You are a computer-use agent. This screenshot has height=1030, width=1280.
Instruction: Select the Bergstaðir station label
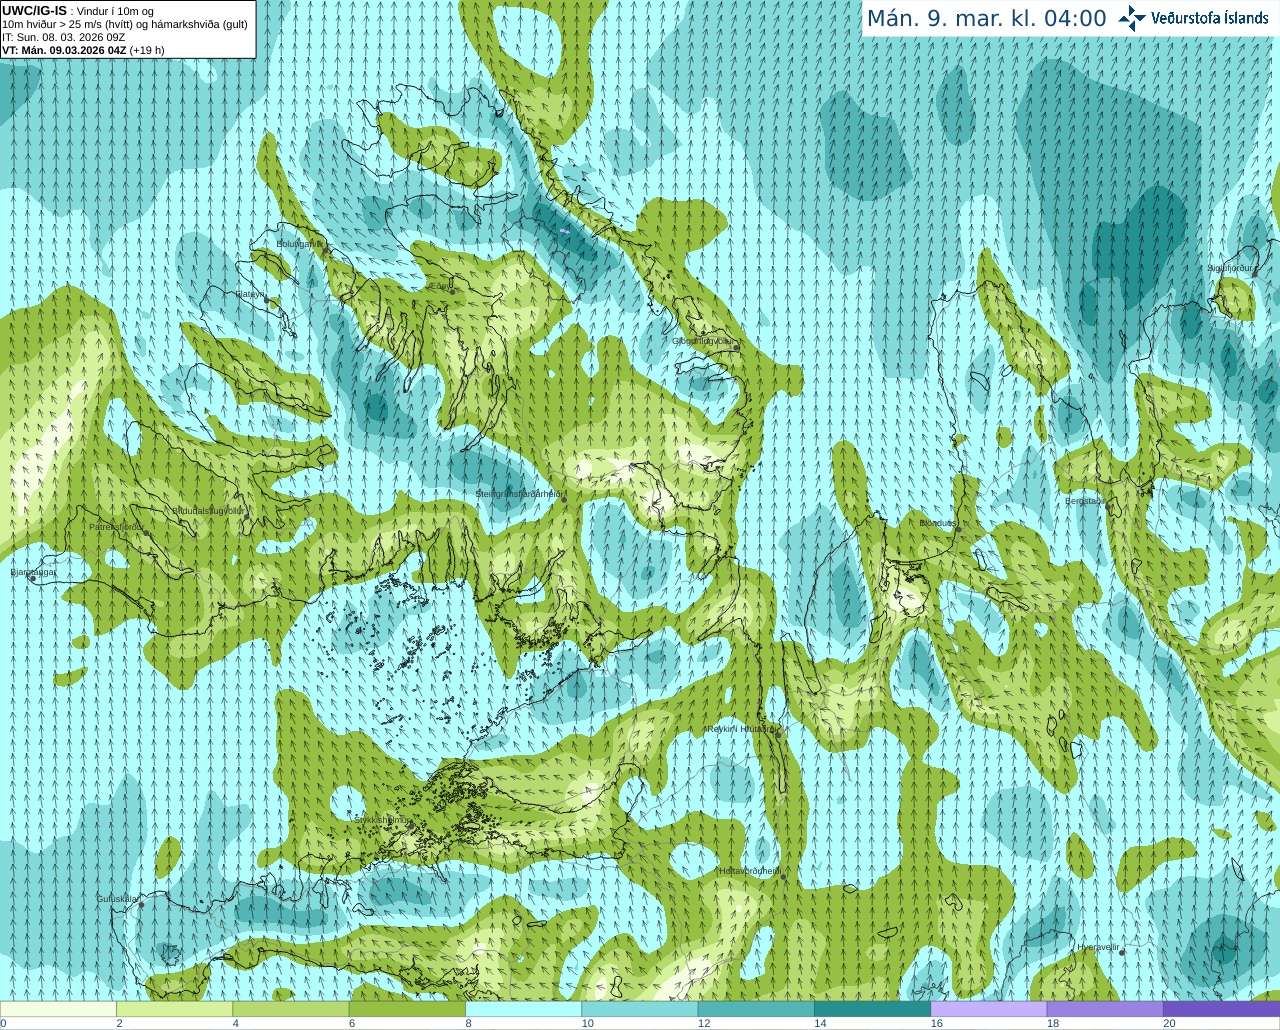[1085, 501]
